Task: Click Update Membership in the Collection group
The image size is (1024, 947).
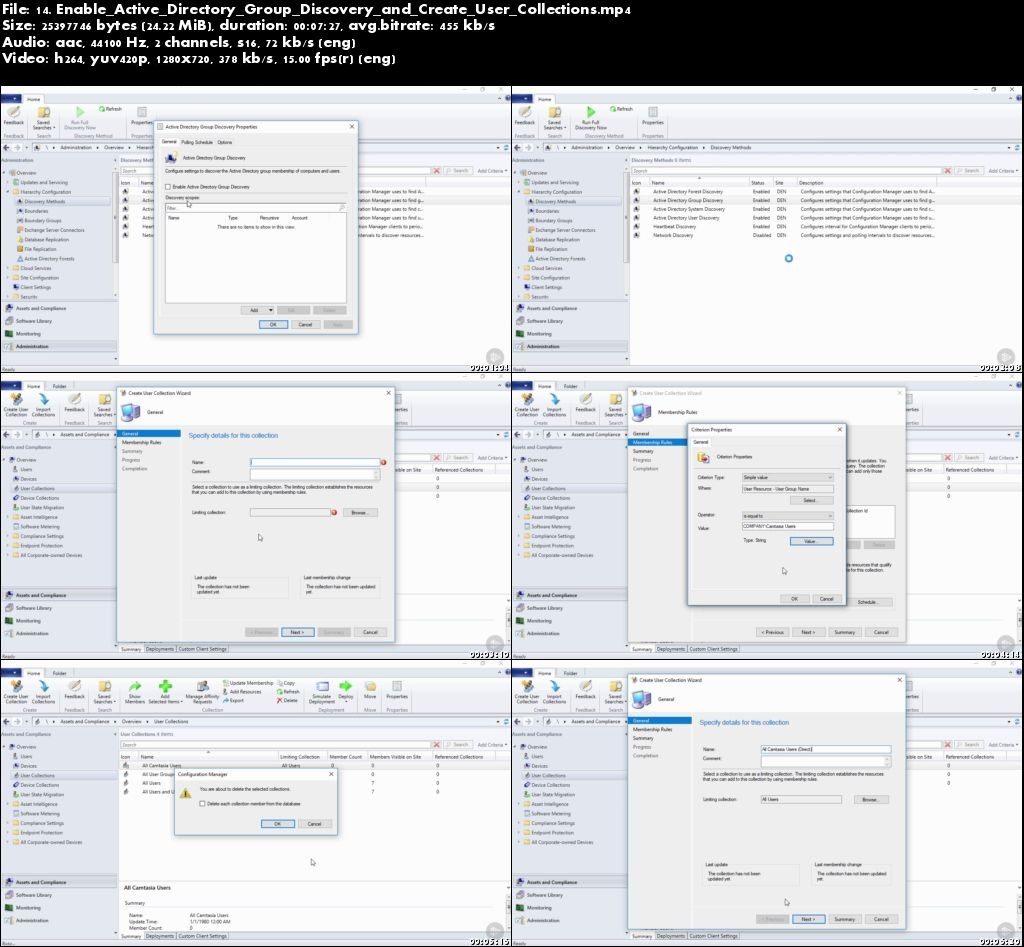Action: [x=248, y=683]
